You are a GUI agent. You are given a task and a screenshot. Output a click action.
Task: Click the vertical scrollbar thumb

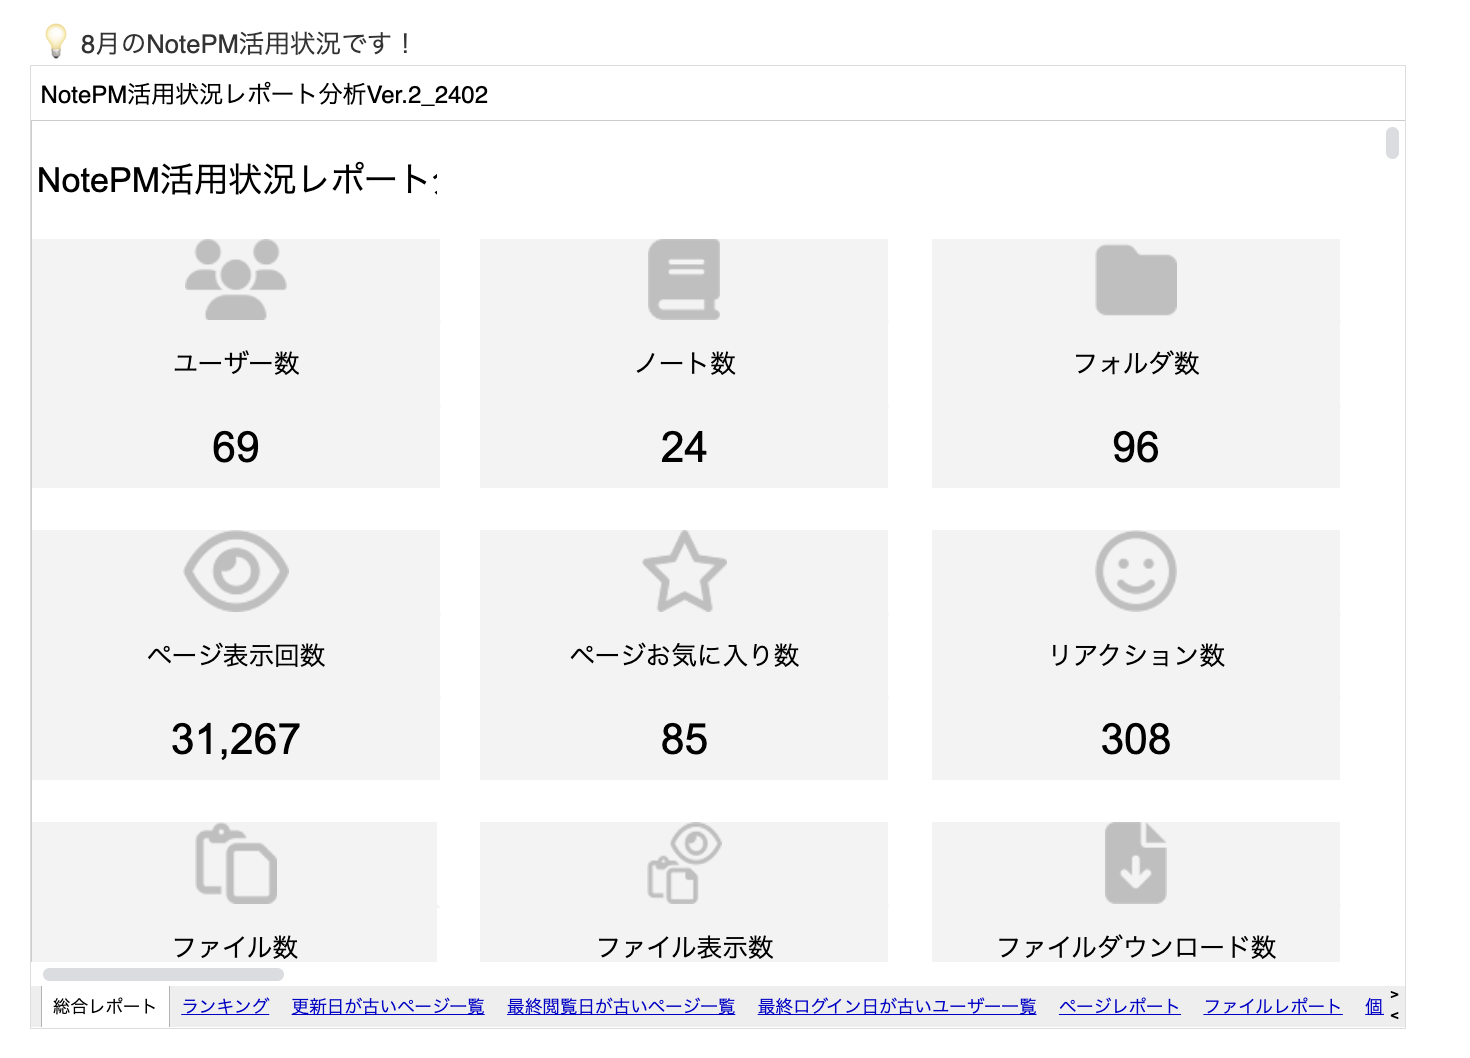tap(1392, 142)
